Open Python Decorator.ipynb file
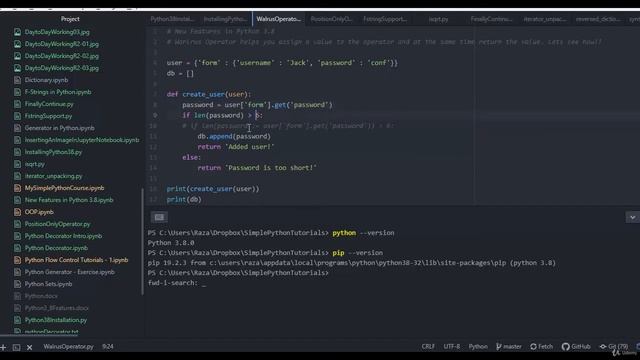The image size is (640, 360). 56,248
